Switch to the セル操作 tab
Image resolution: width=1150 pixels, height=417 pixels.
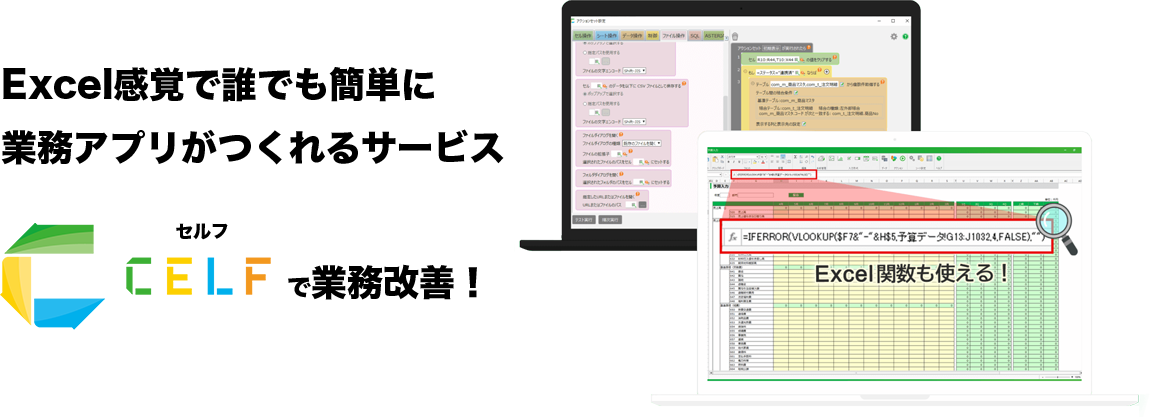[583, 35]
